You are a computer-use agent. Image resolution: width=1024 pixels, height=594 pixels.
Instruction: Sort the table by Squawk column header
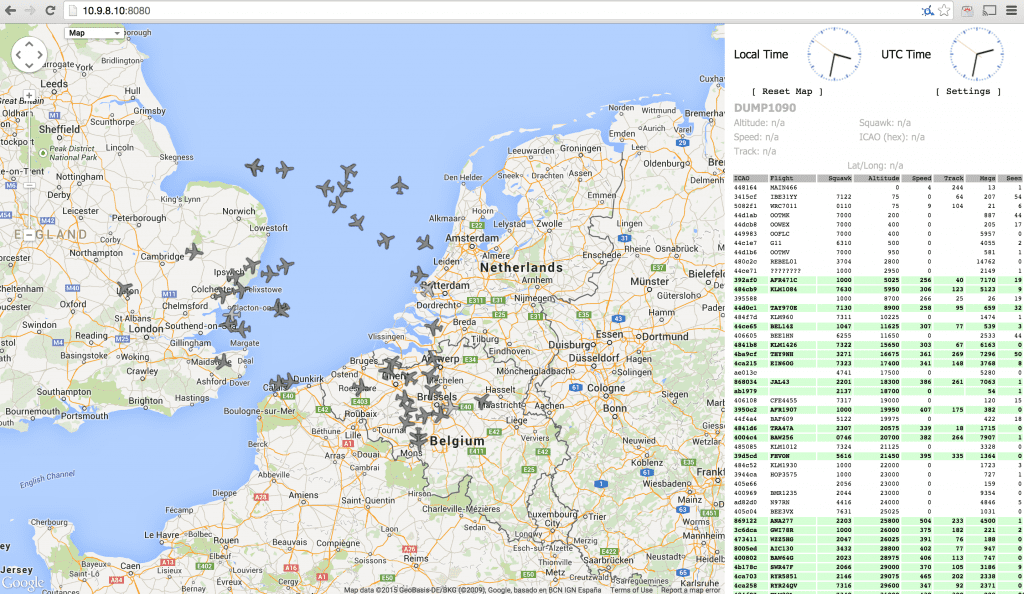click(835, 178)
